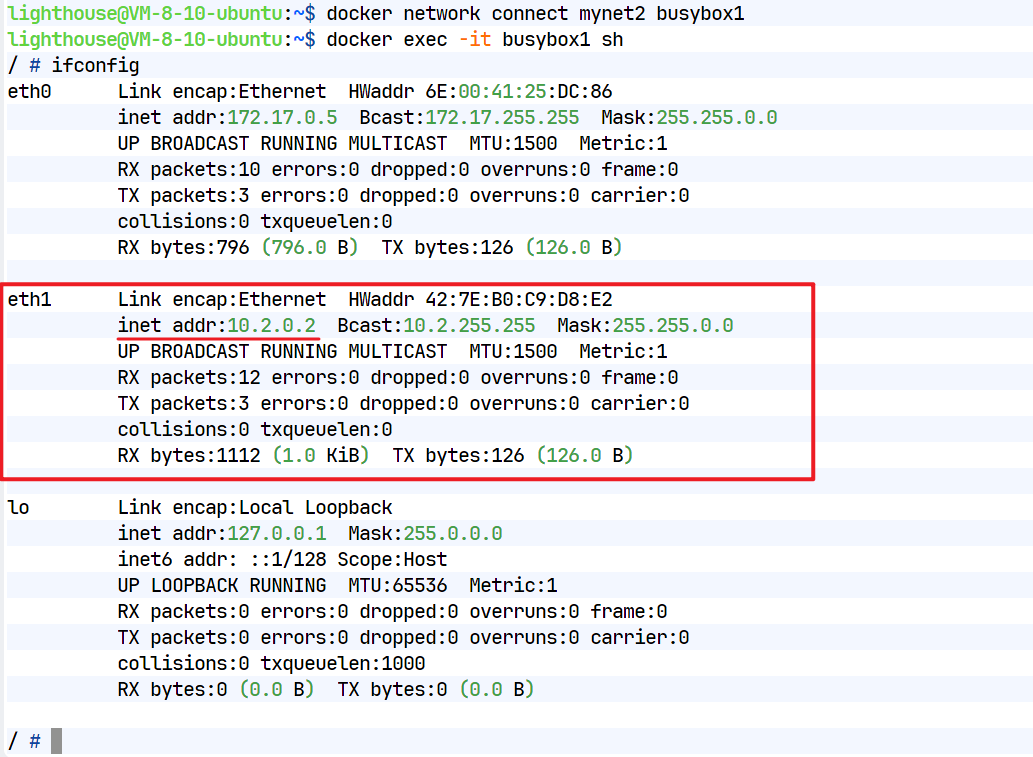Click the inet addr 172.17.0.5 value

(x=282, y=117)
